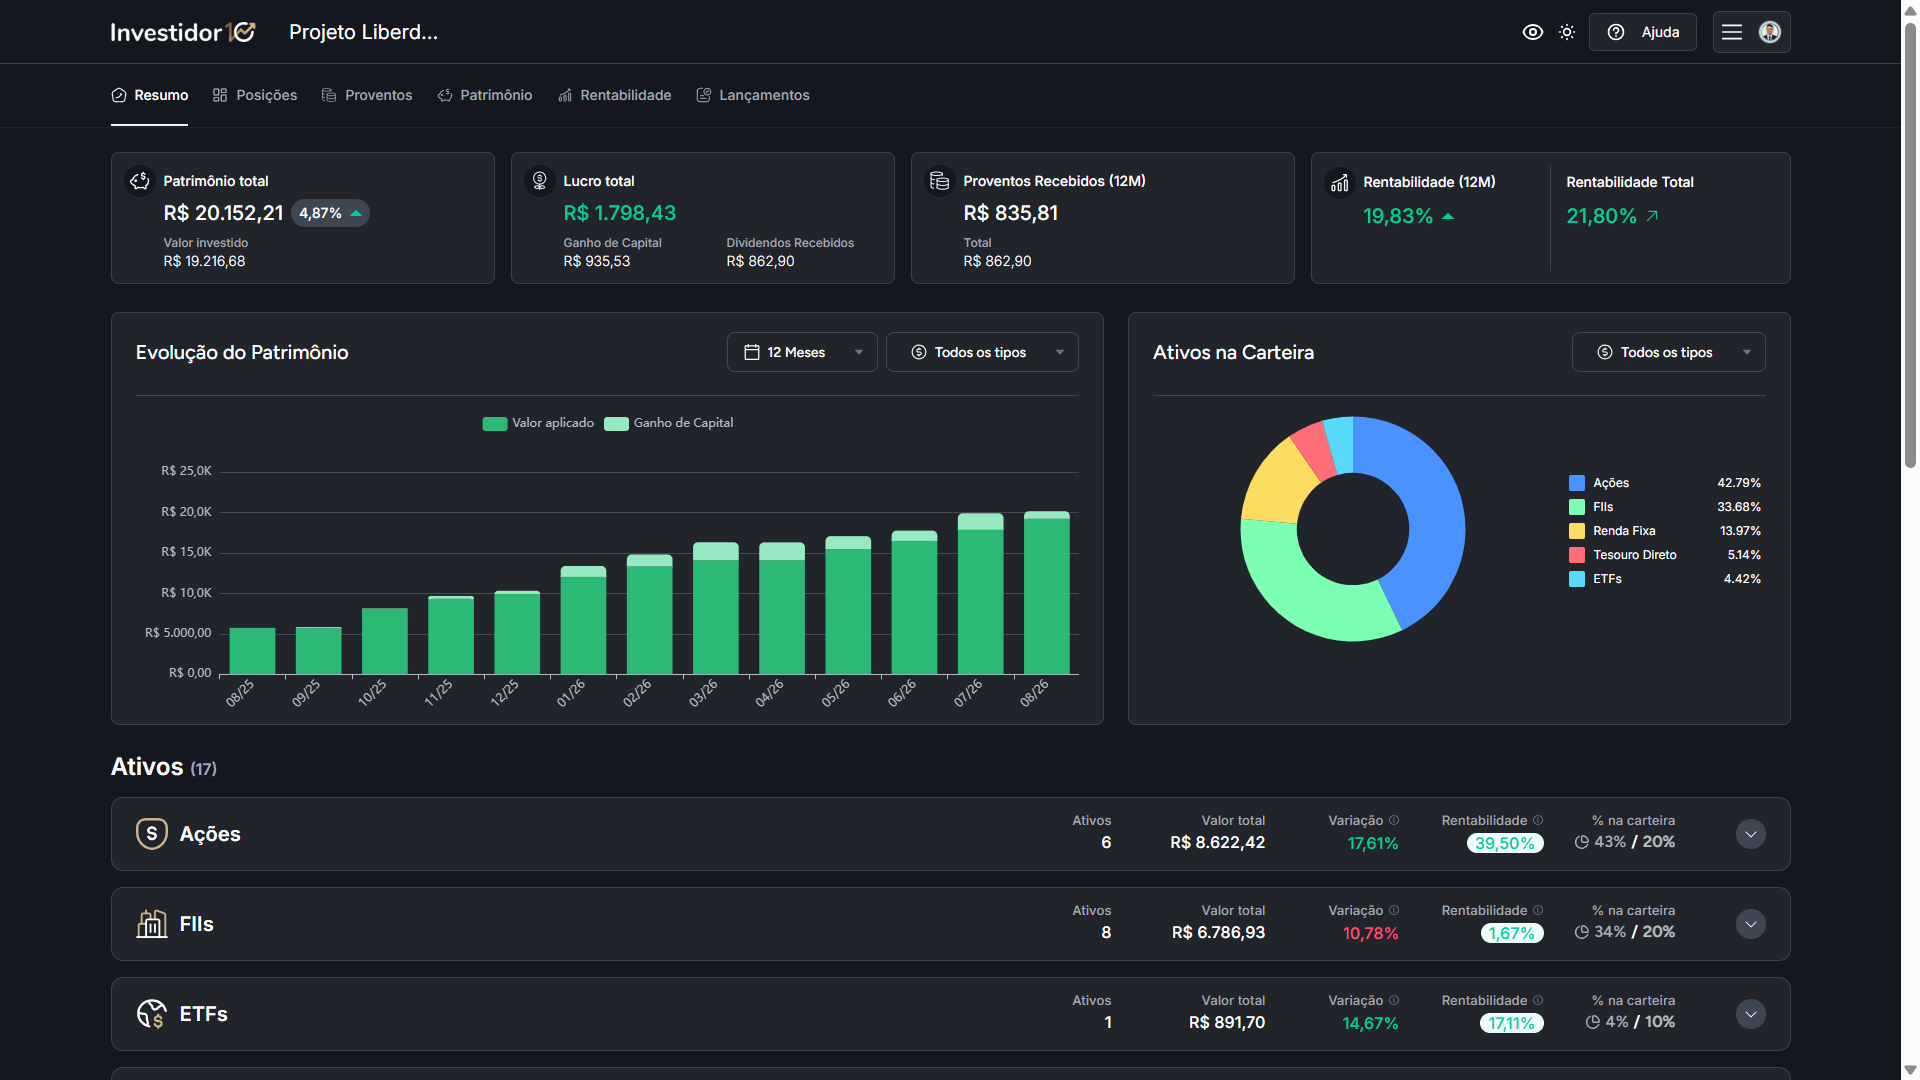Image resolution: width=1920 pixels, height=1080 pixels.
Task: Open Evolução chart Todos os tipos dropdown
Action: (x=982, y=352)
